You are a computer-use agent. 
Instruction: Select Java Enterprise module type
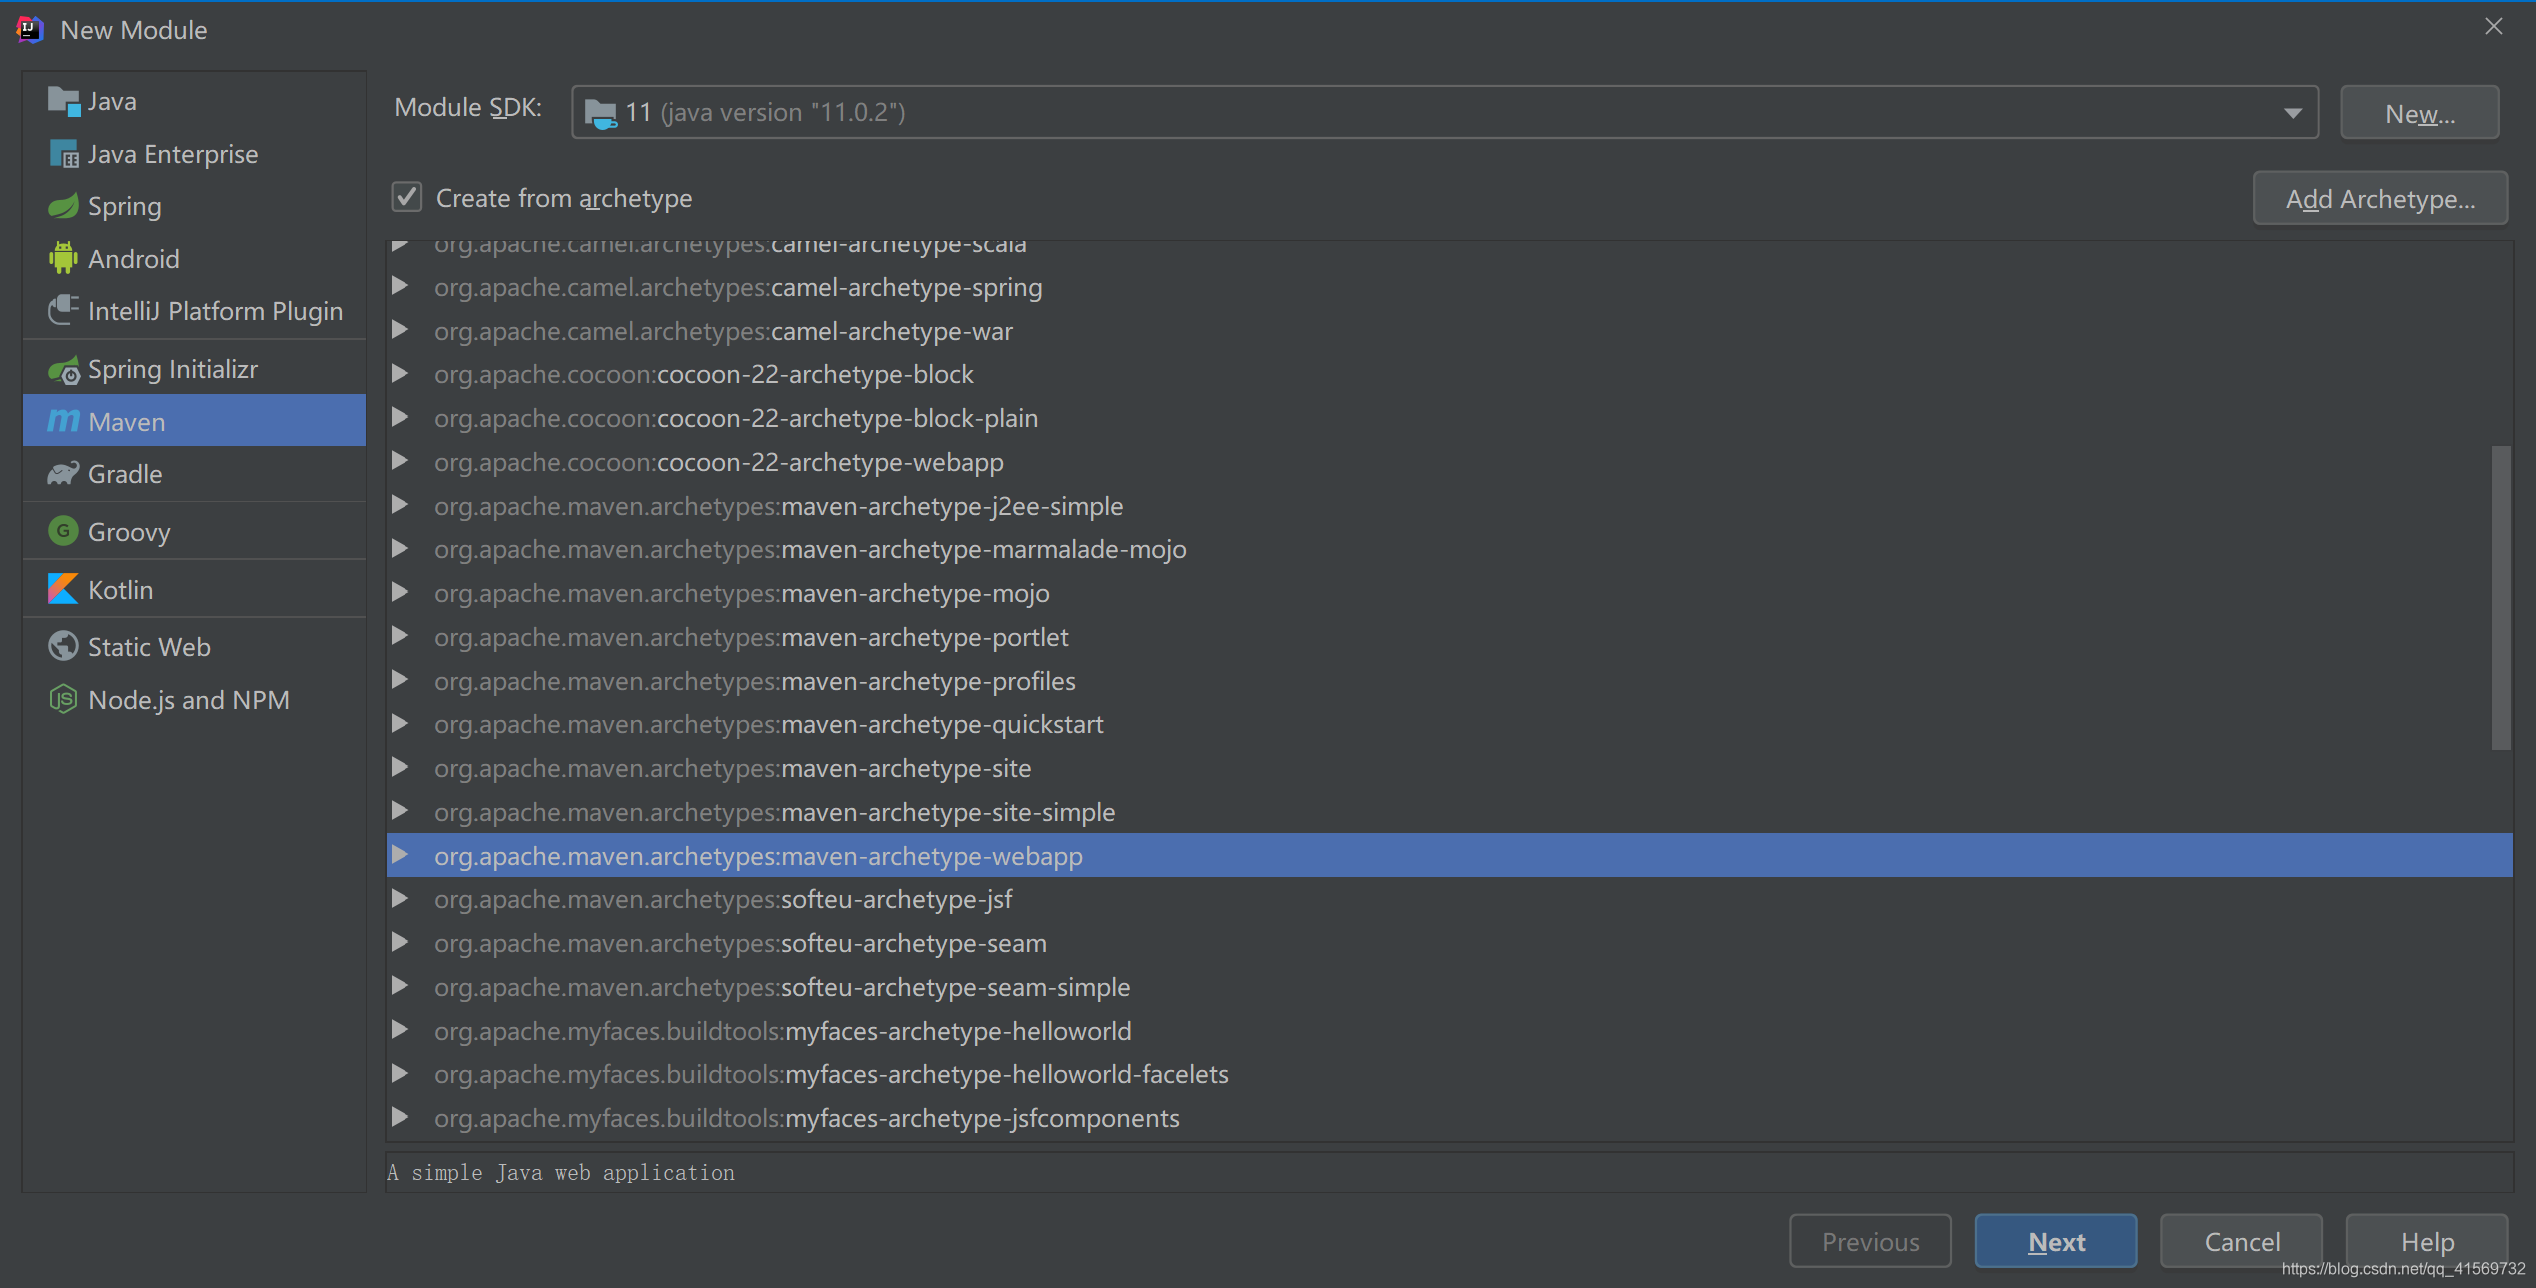coord(195,154)
